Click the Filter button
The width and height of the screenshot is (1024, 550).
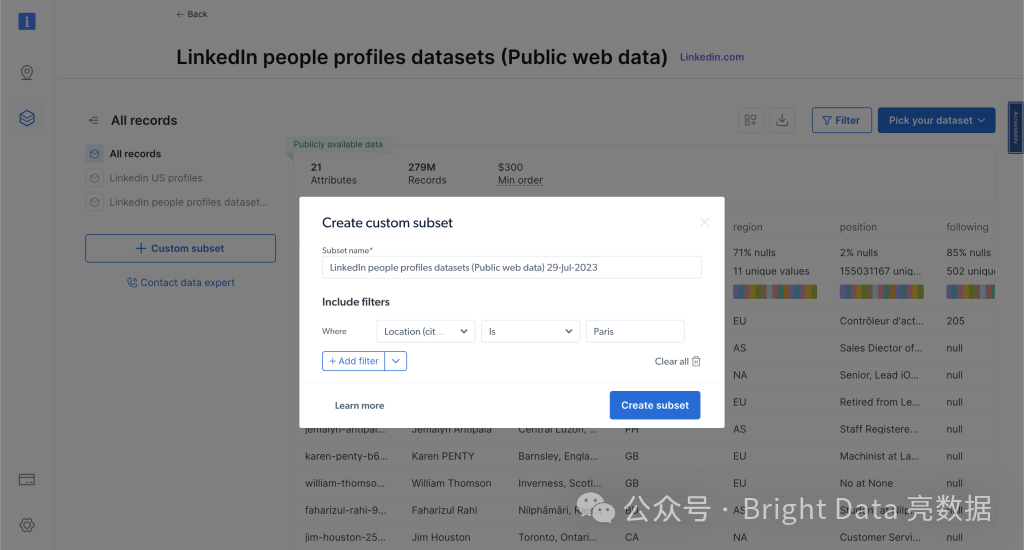click(841, 120)
